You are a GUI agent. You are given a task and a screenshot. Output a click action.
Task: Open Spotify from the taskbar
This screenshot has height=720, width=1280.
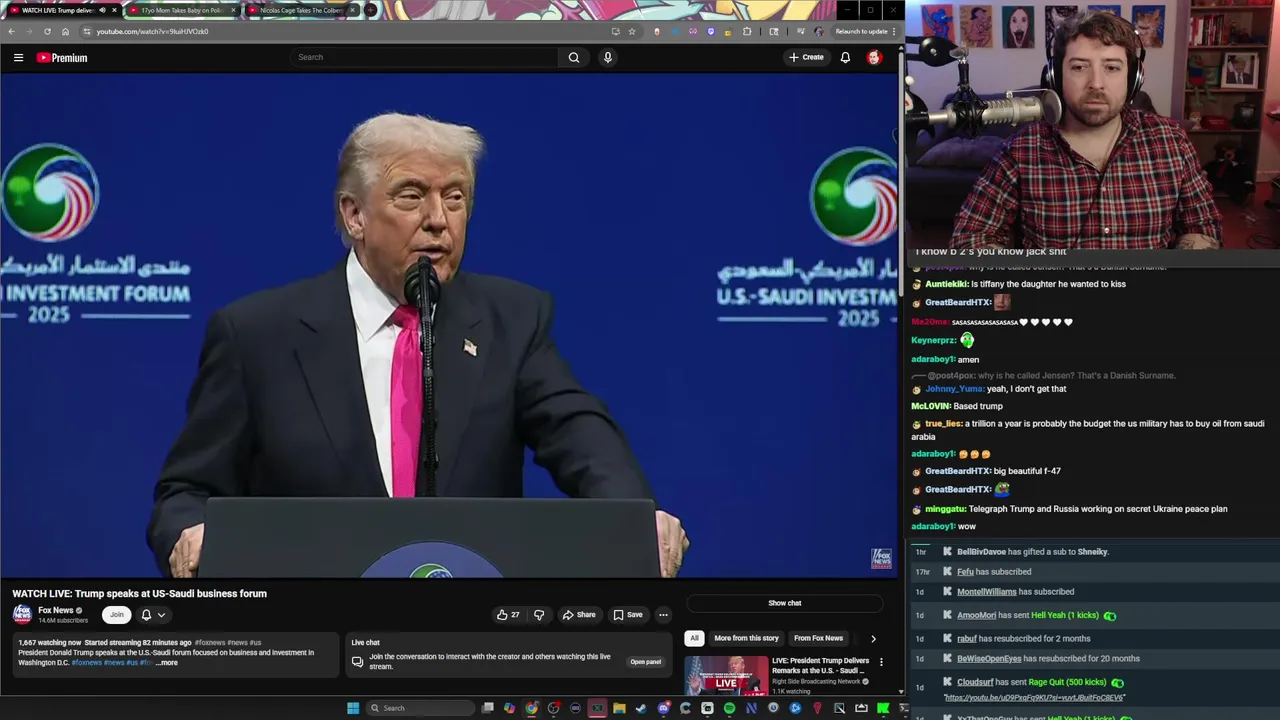tap(729, 708)
